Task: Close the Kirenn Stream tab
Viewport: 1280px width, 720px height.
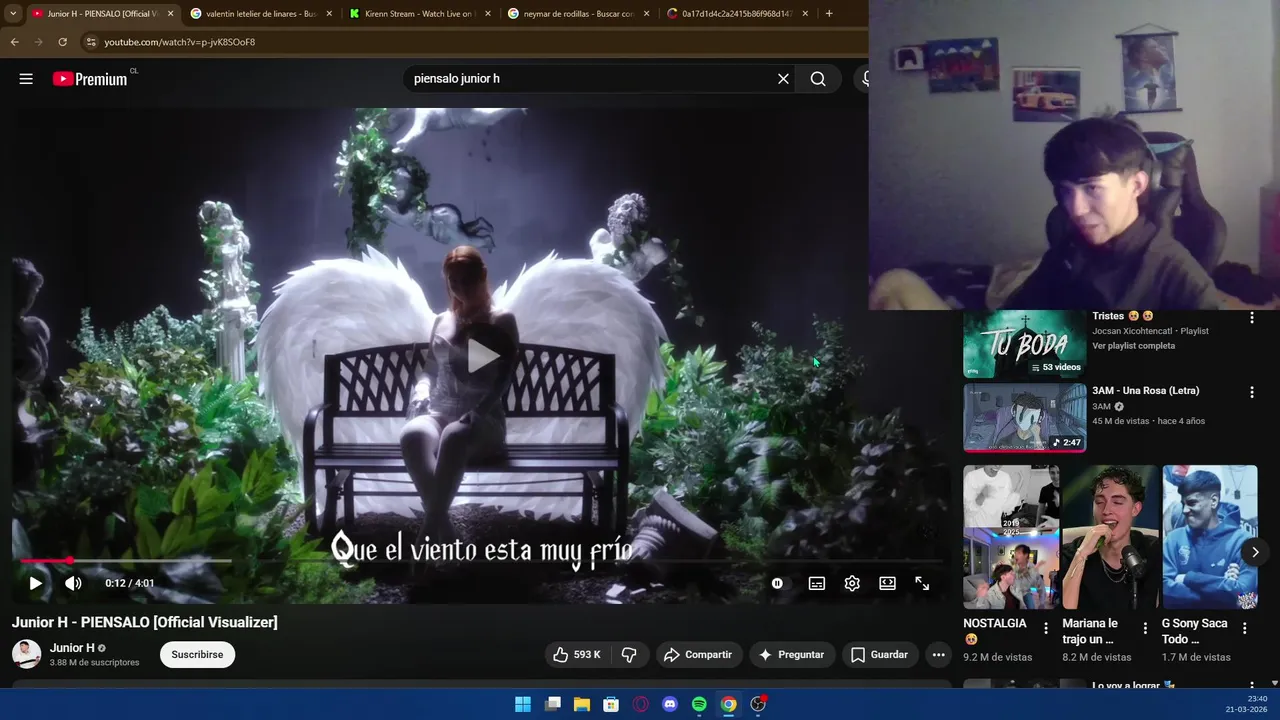Action: point(488,14)
